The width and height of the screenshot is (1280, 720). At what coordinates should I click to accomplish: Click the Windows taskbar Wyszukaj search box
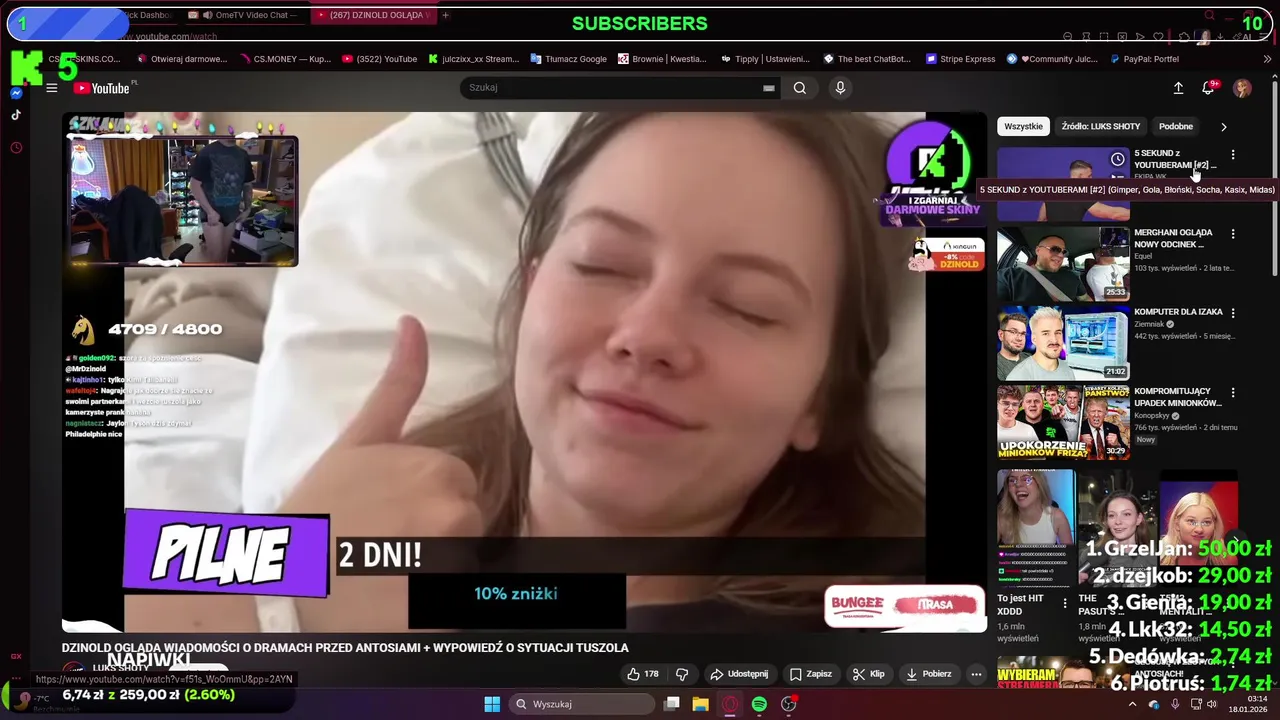(x=584, y=704)
